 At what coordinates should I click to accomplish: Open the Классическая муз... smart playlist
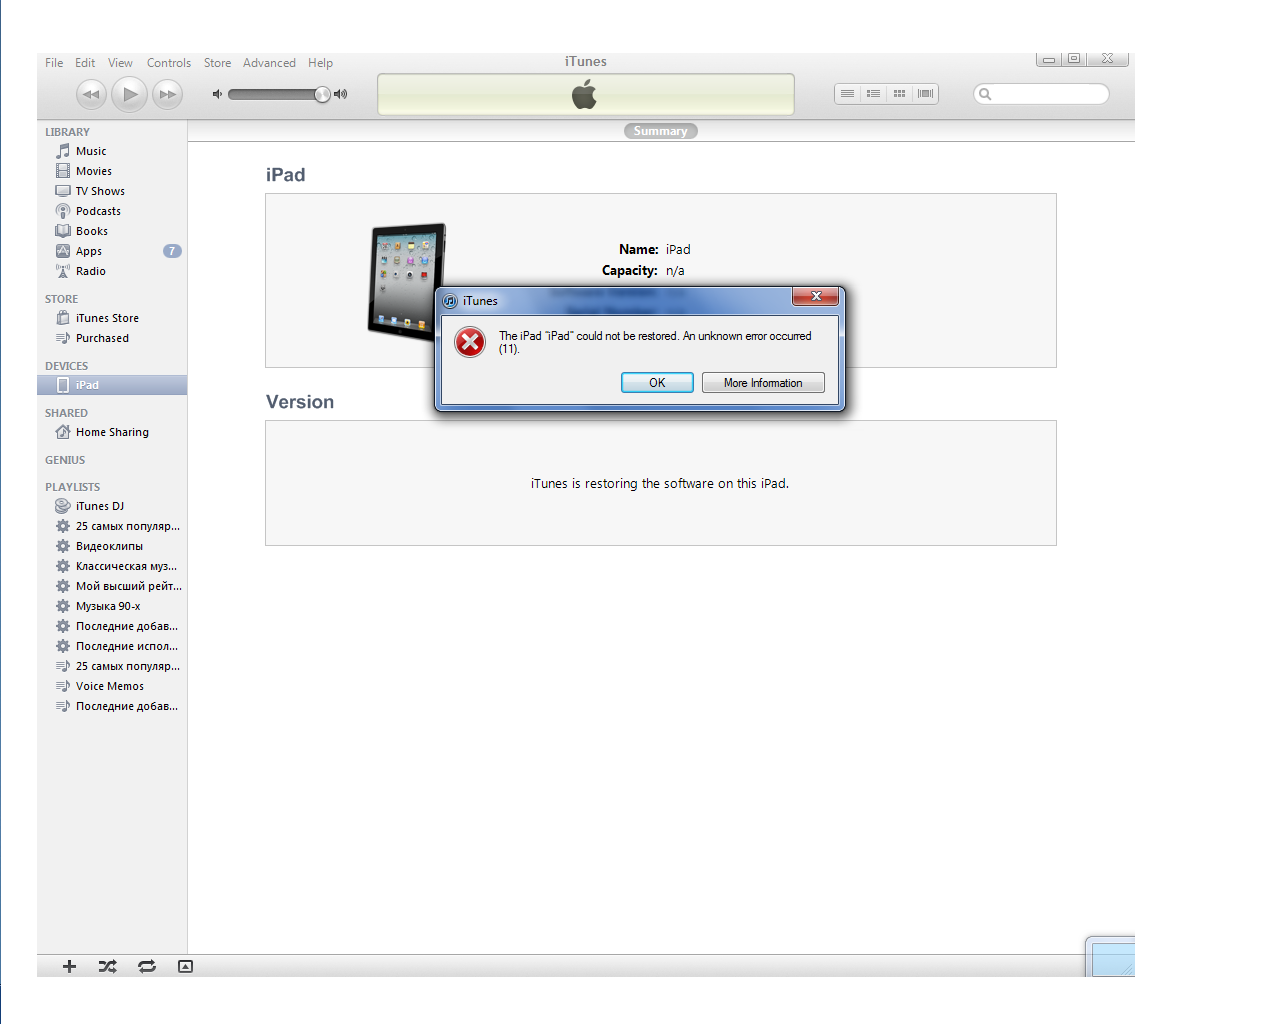[126, 566]
